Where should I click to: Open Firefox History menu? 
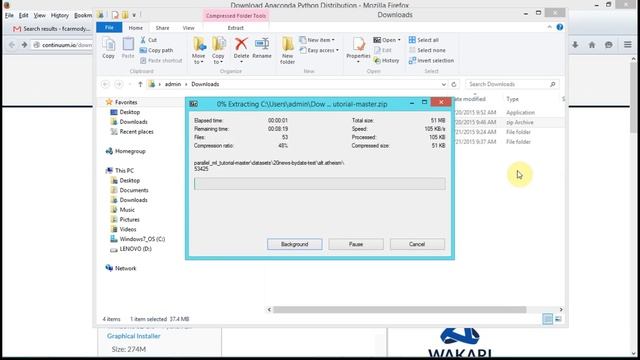(x=60, y=15)
